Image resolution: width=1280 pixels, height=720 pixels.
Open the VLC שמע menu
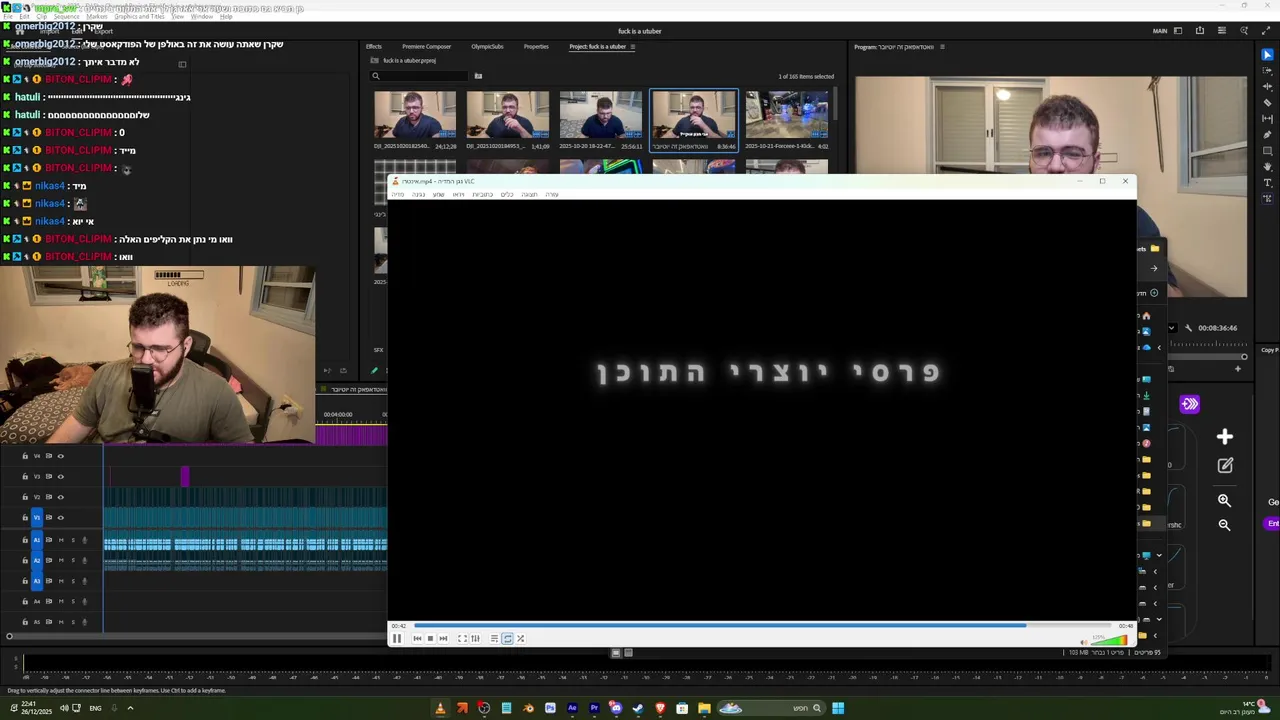tap(438, 194)
